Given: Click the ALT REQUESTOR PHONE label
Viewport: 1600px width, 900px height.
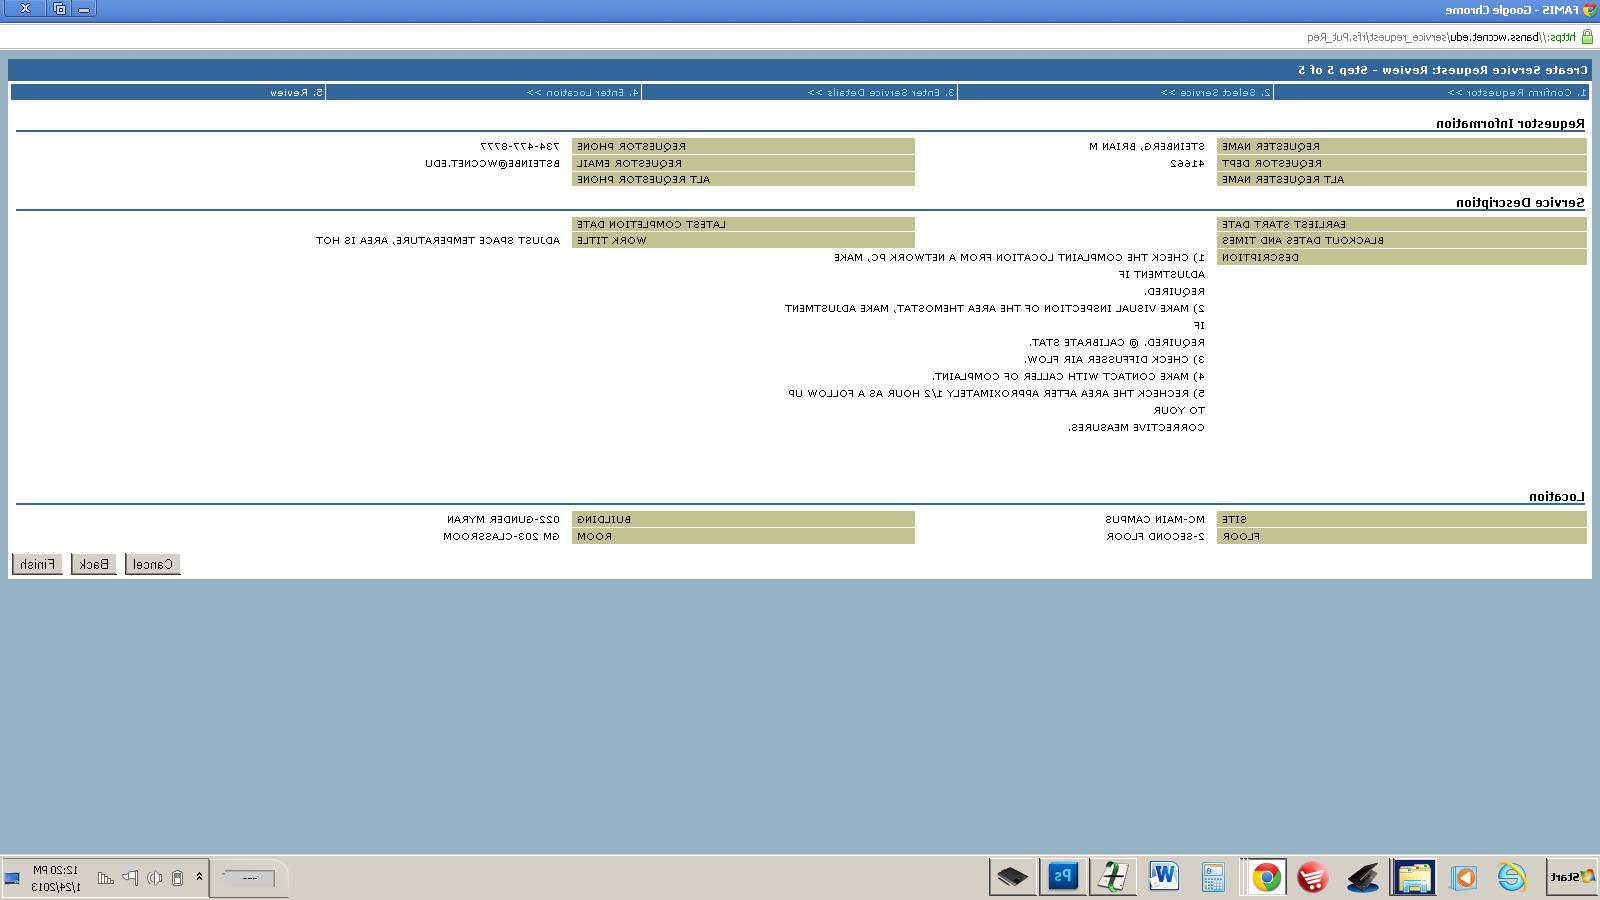Looking at the screenshot, I should [643, 179].
